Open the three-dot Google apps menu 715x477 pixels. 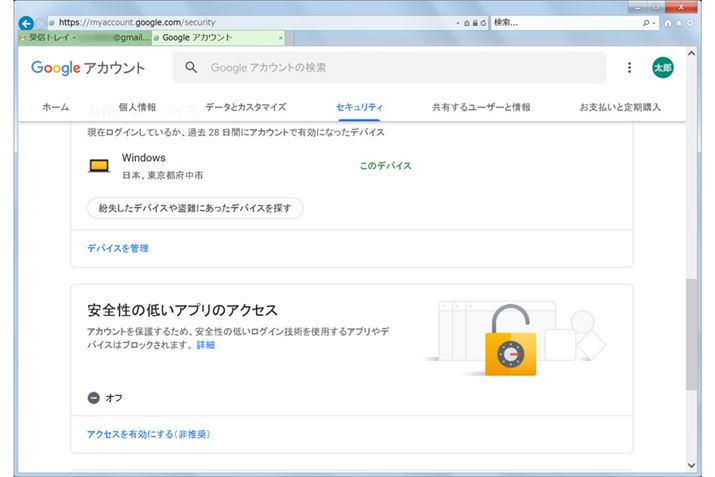point(629,67)
